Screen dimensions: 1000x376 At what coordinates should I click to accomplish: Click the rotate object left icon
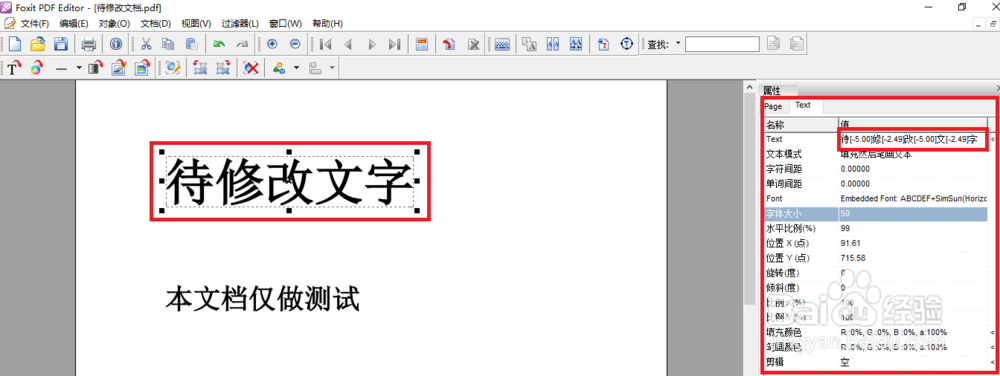(x=200, y=68)
